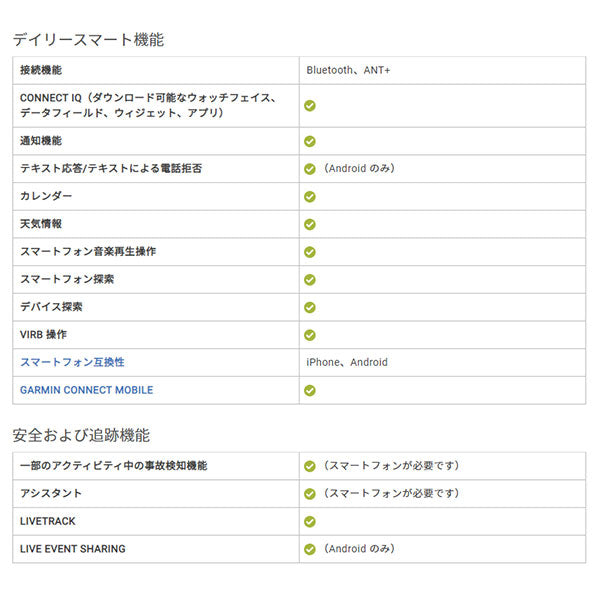Click the green checkmark for CONNECT IQ
Image resolution: width=600 pixels, height=600 pixels.
pyautogui.click(x=310, y=105)
